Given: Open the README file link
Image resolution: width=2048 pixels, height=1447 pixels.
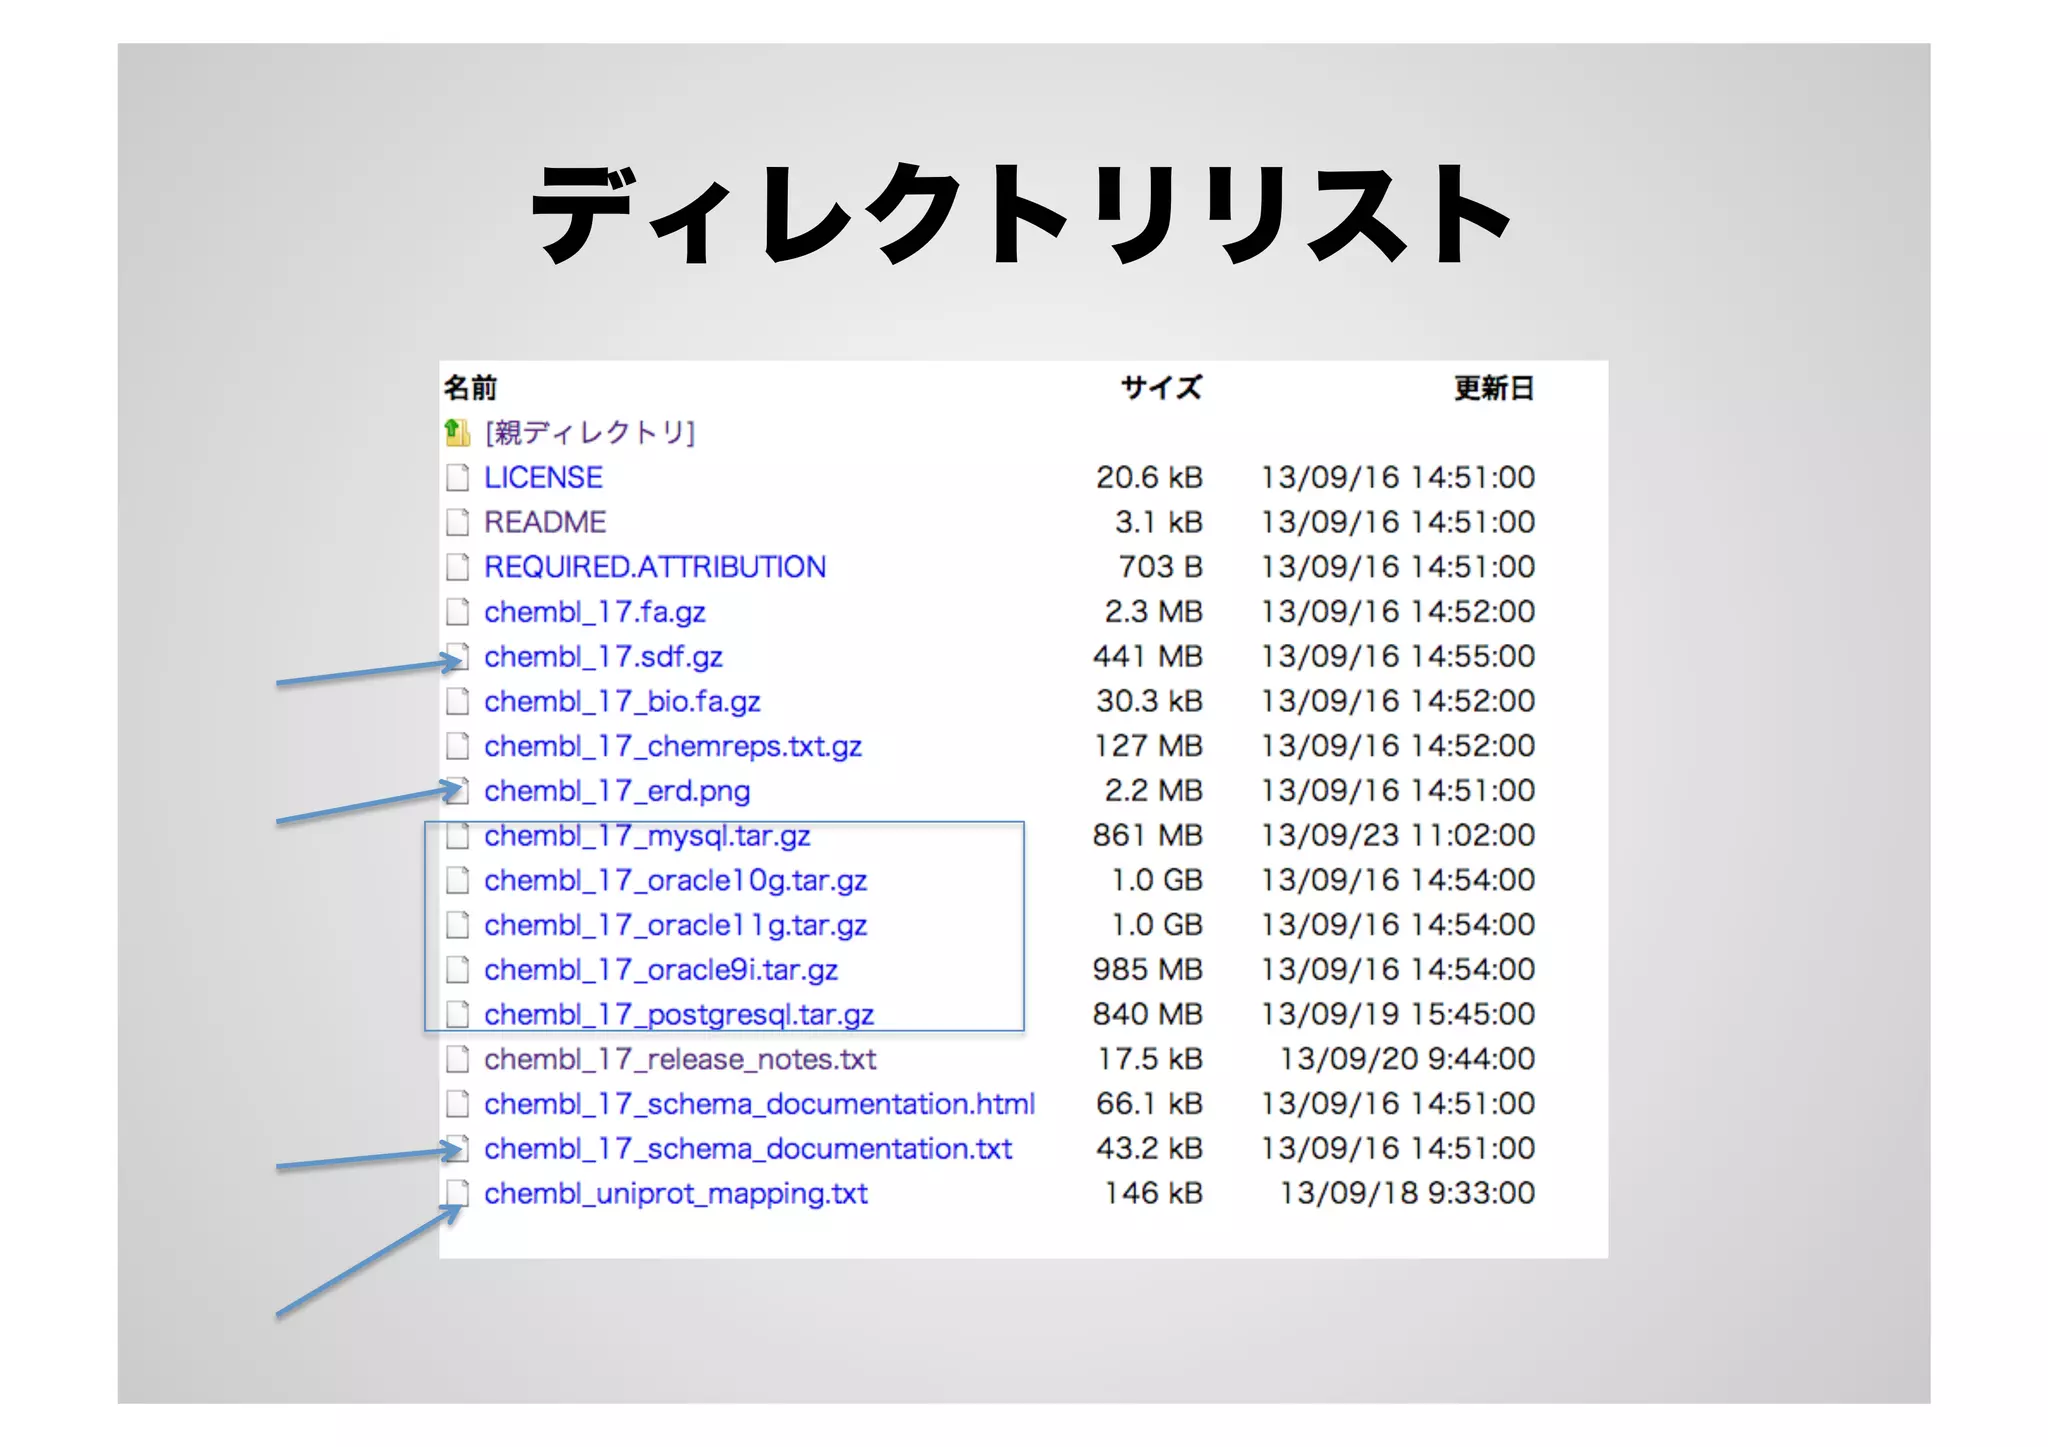Looking at the screenshot, I should tap(545, 522).
